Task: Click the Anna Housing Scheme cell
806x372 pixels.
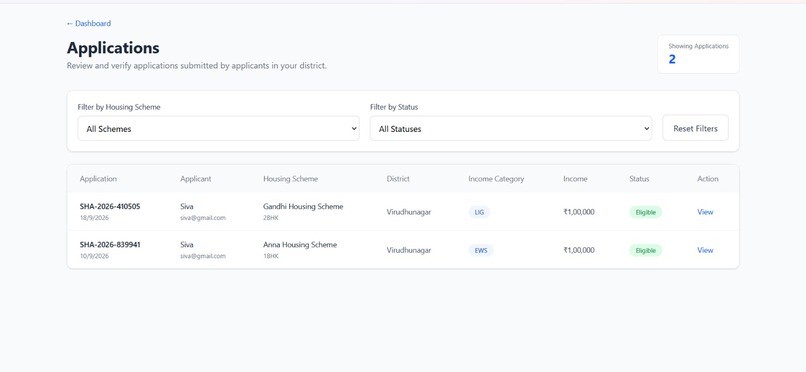Action: click(x=300, y=245)
